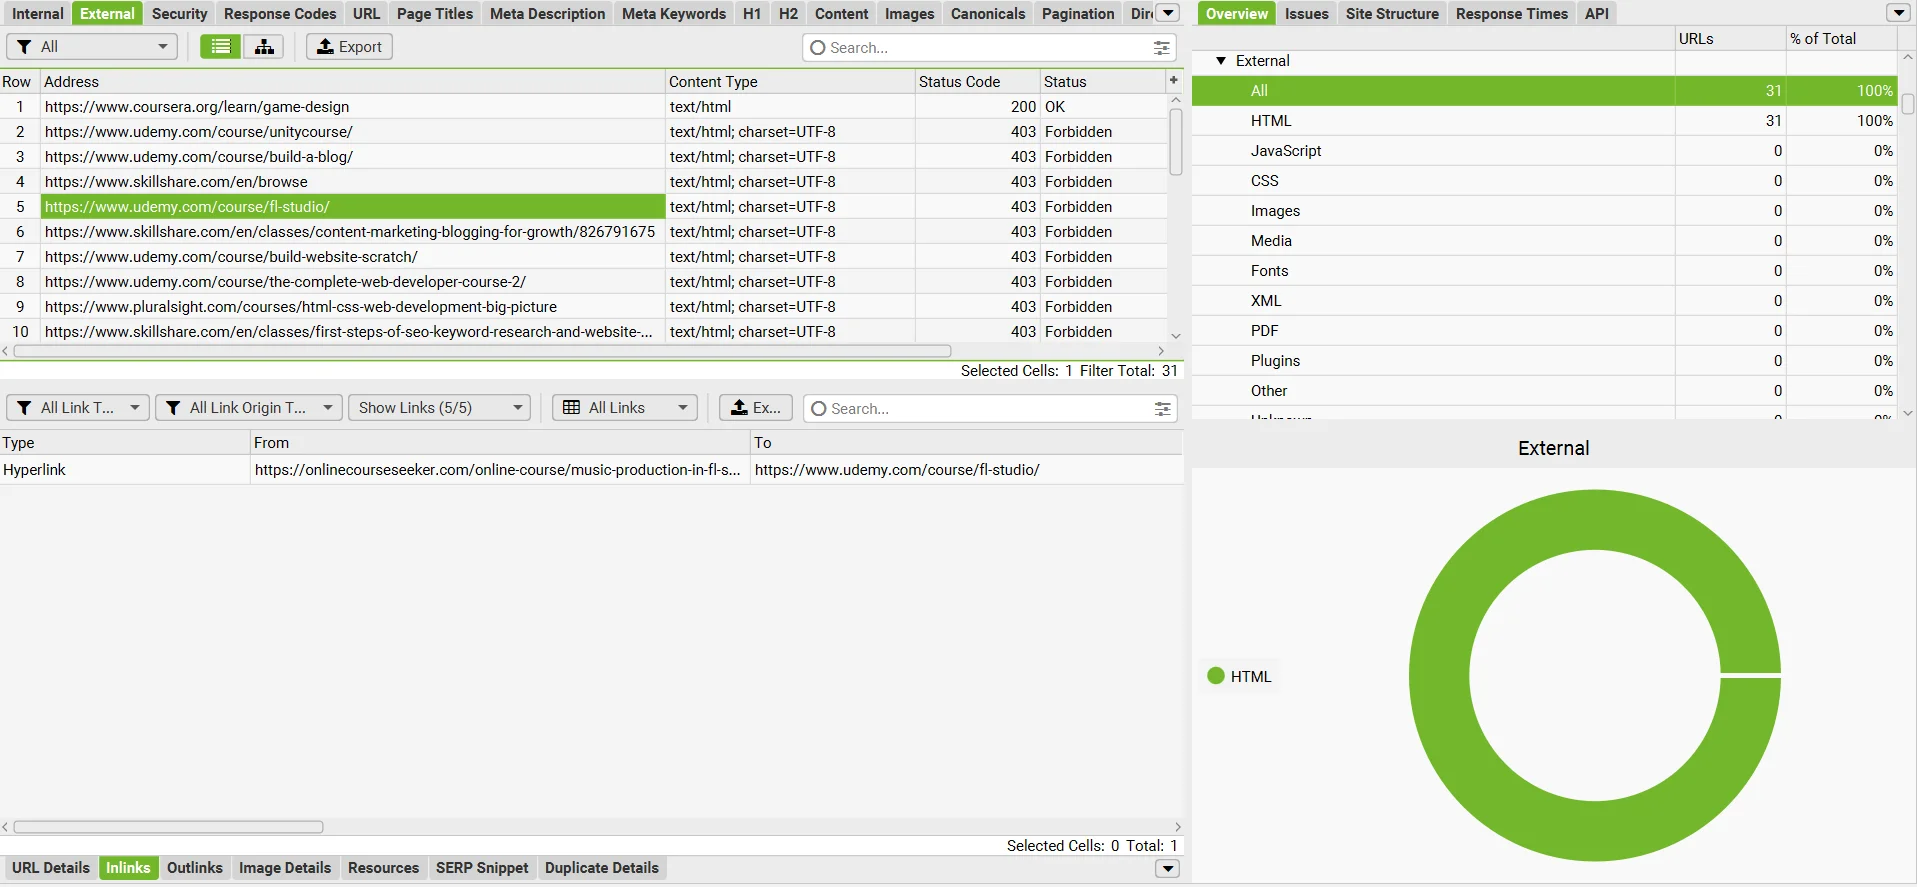Click into the lower Search field

[988, 409]
